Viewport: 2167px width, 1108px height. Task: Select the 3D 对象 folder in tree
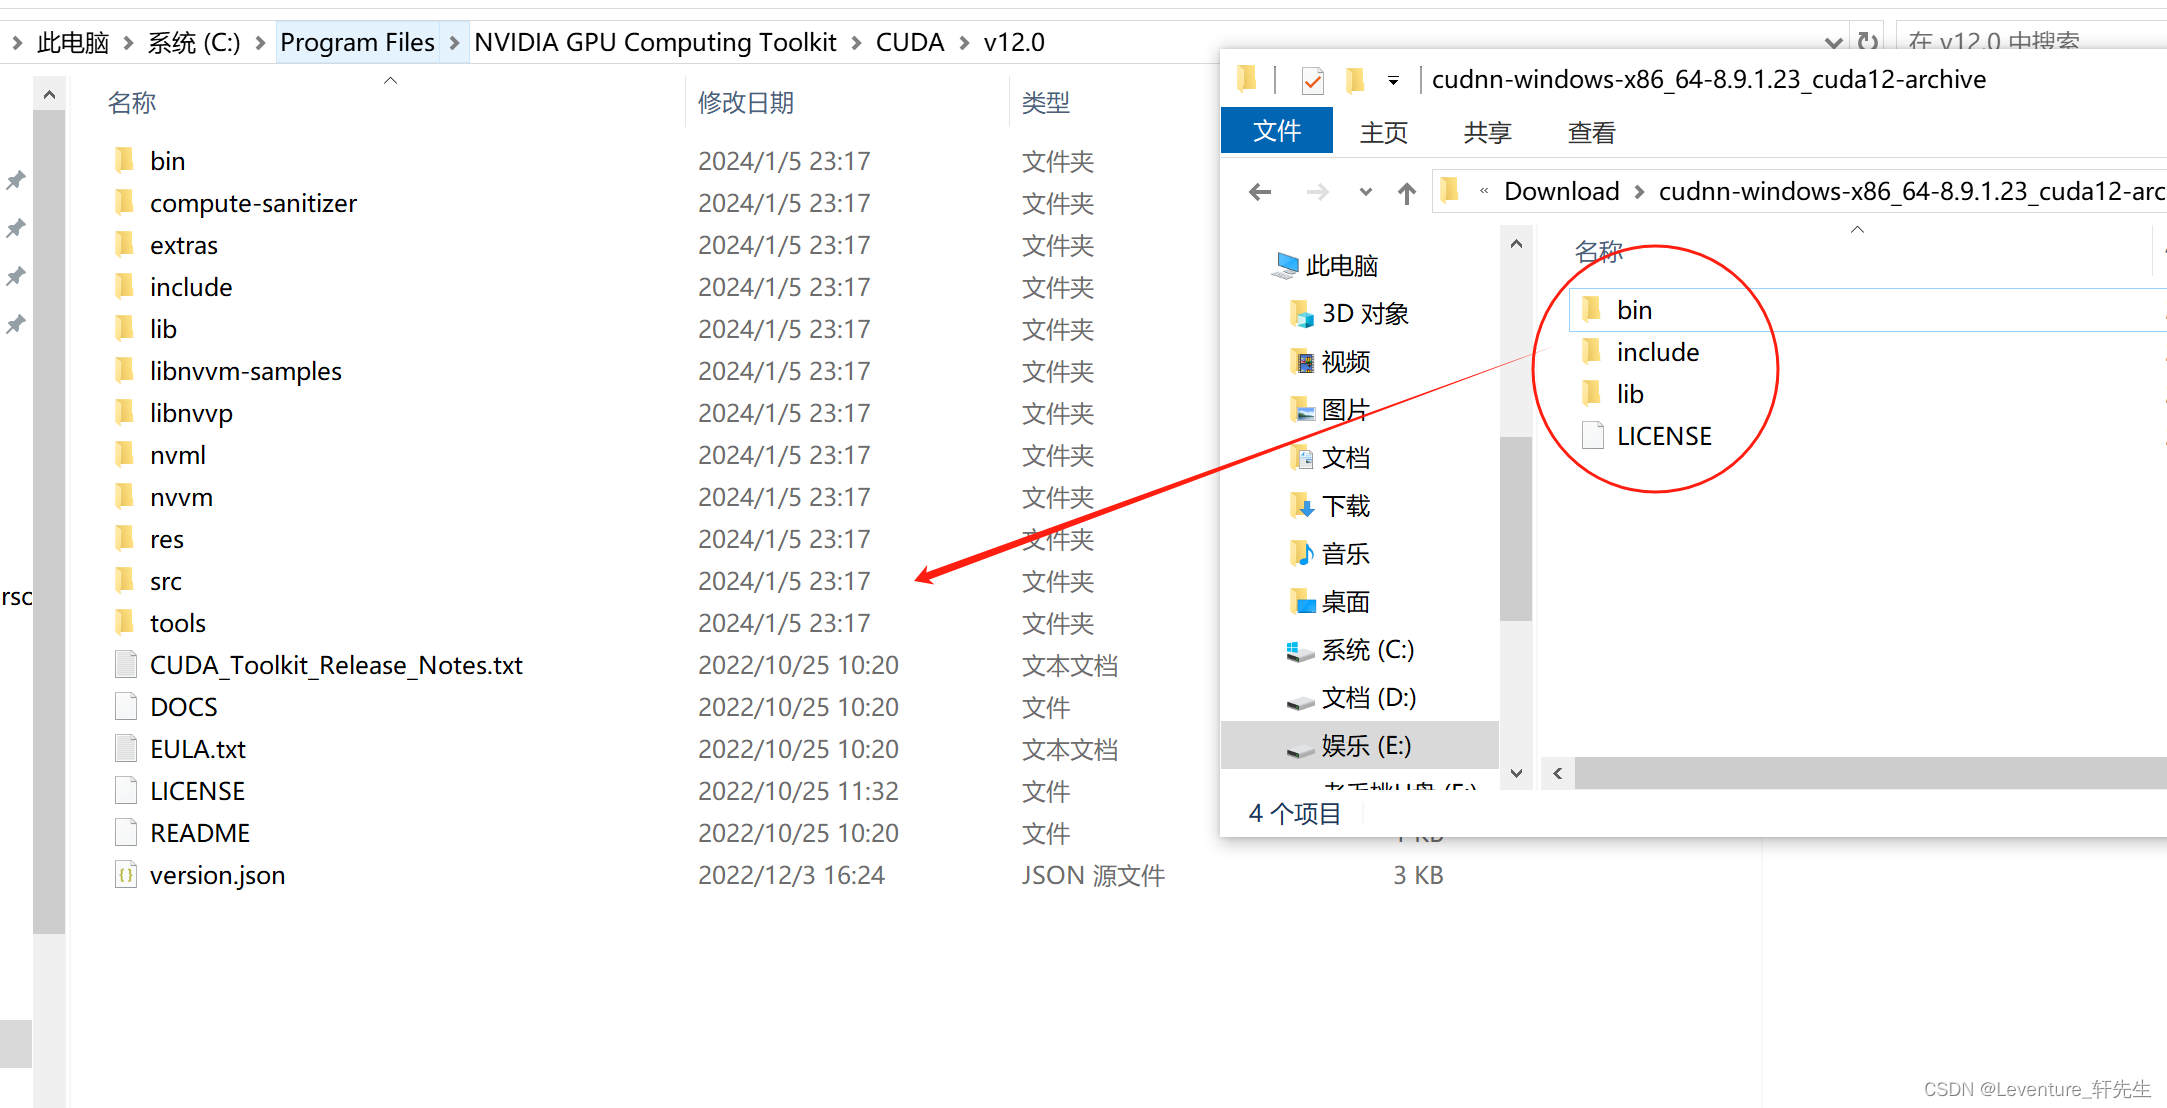point(1364,314)
